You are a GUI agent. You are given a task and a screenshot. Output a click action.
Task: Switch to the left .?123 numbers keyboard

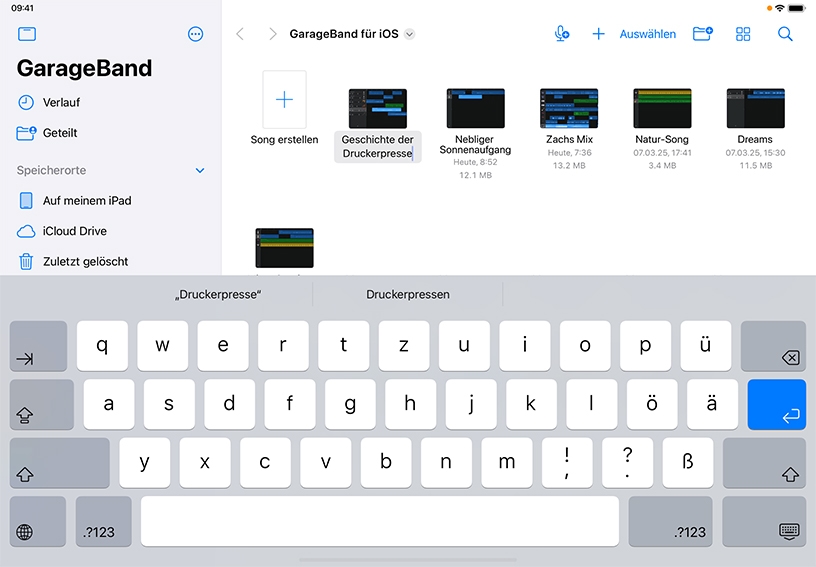[x=104, y=521]
